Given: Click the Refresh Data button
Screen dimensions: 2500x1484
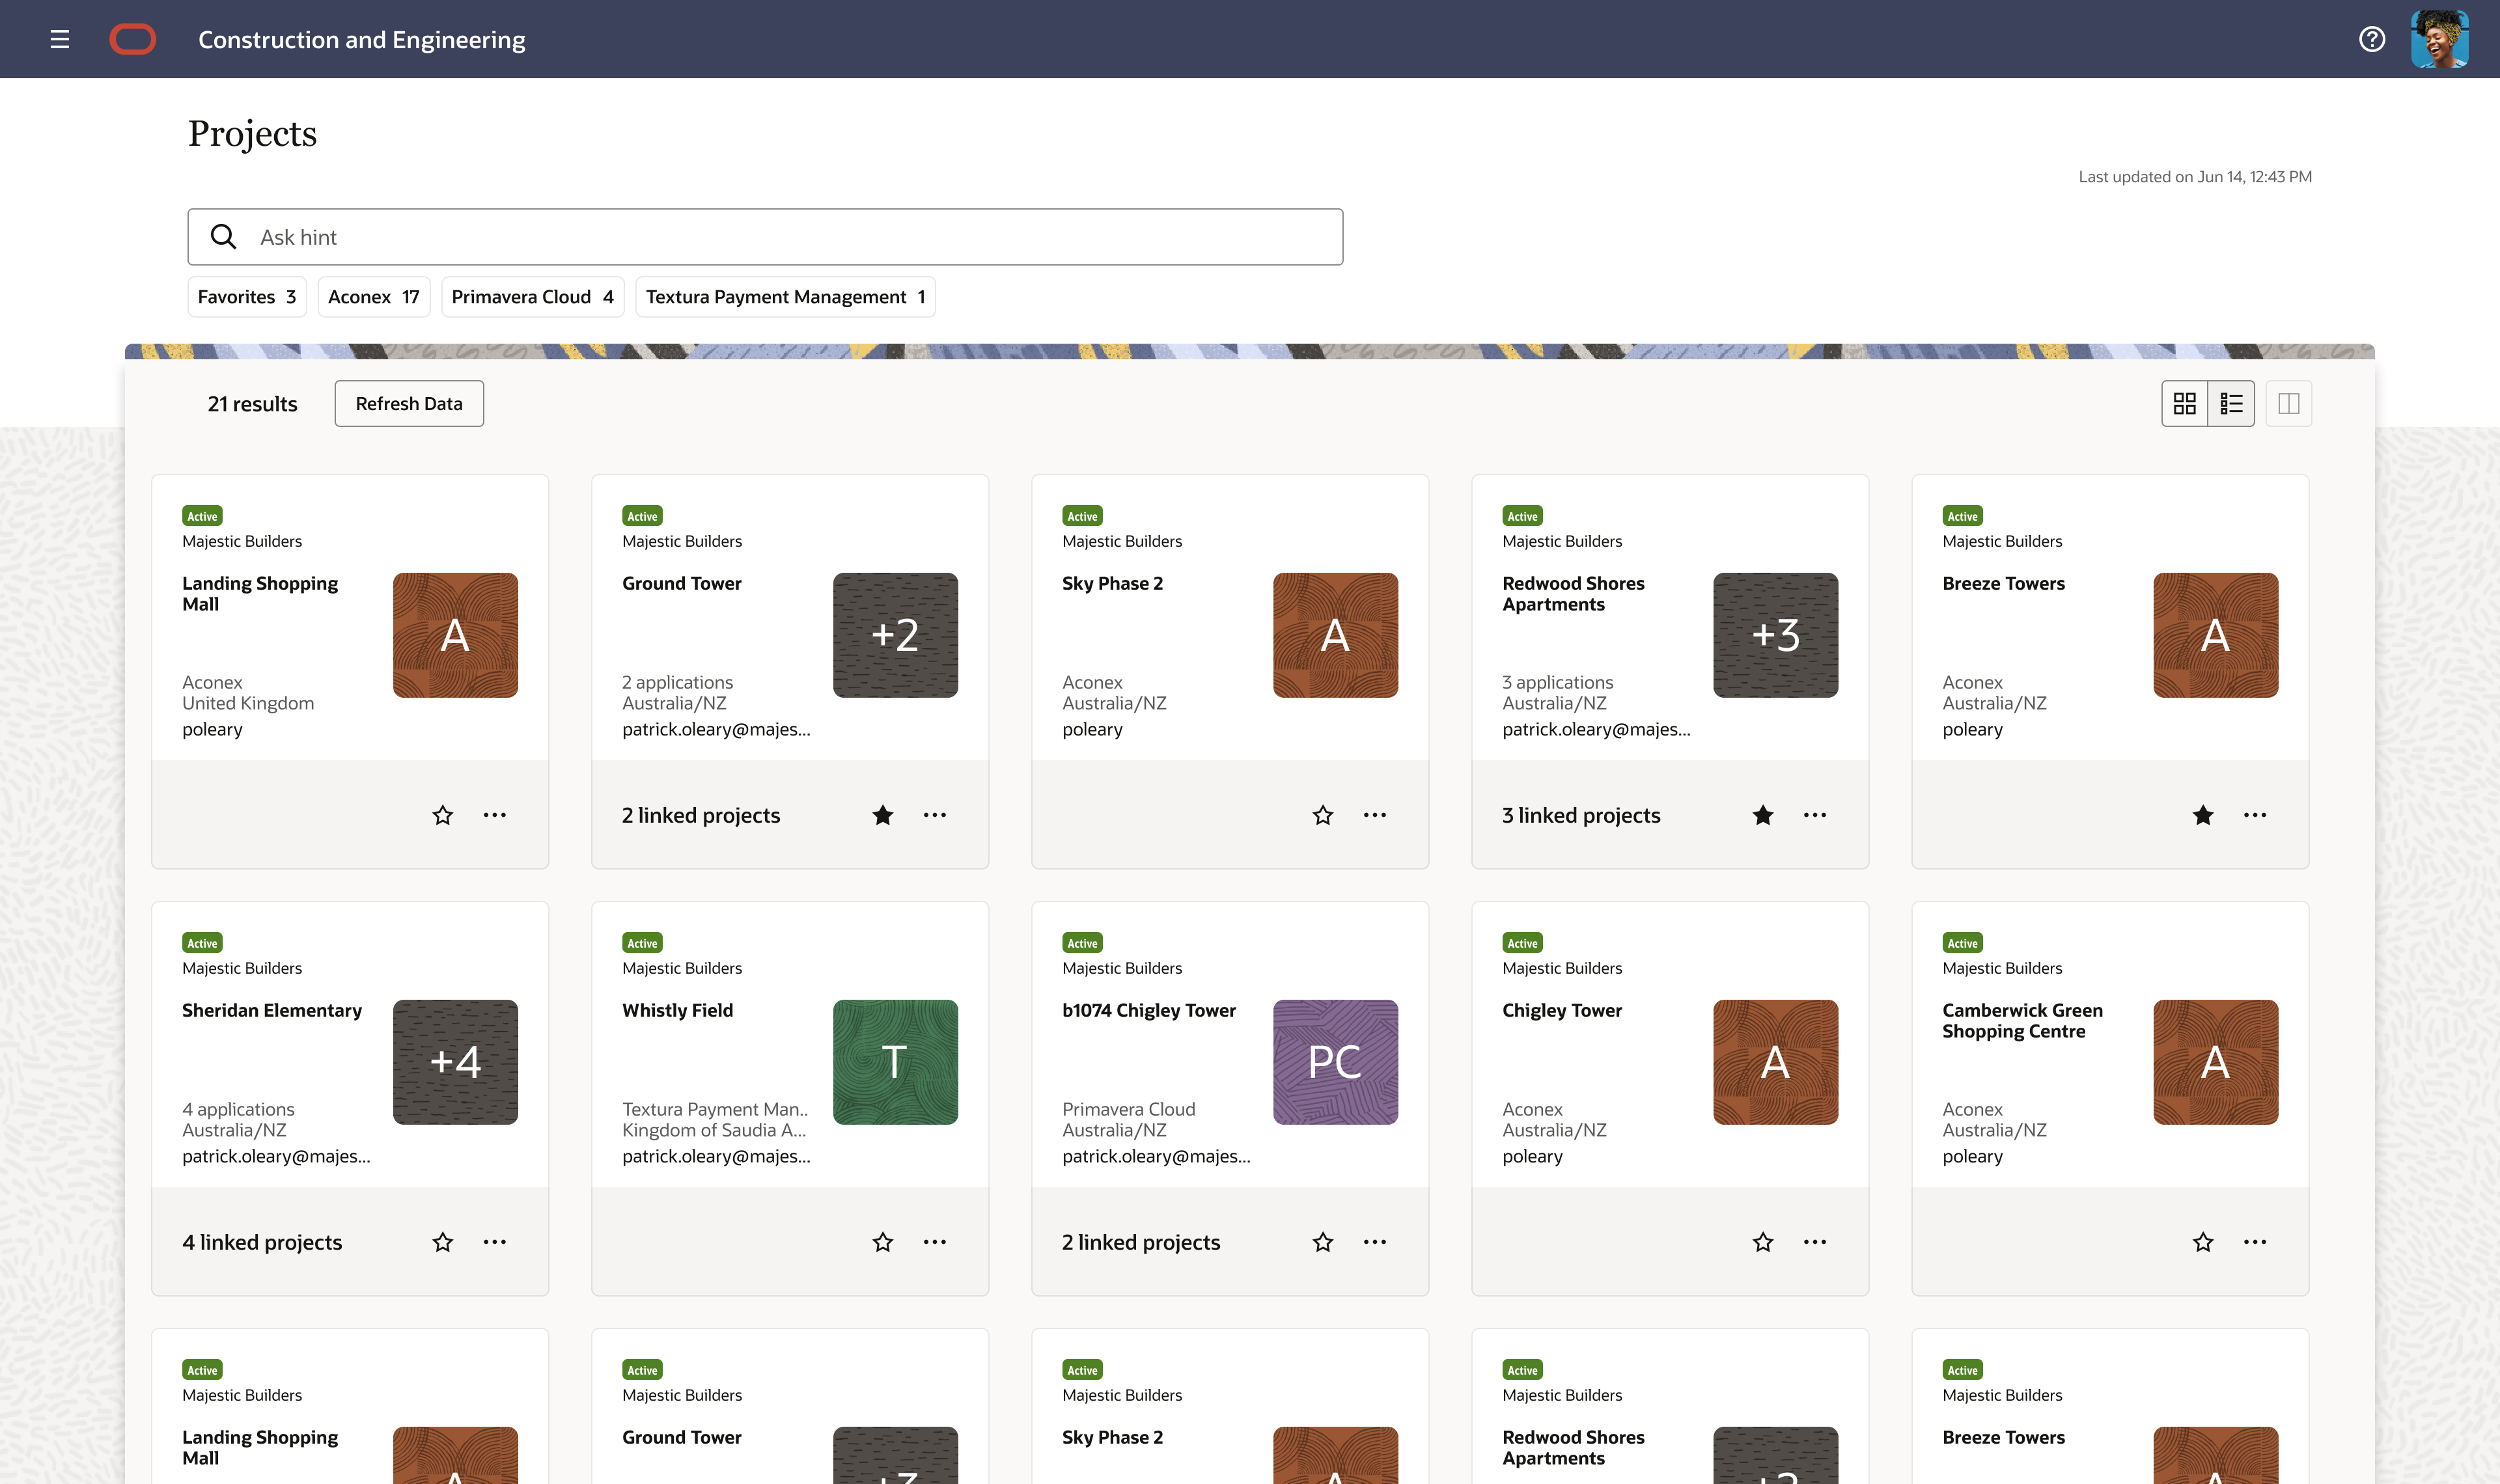Looking at the screenshot, I should click(x=409, y=403).
